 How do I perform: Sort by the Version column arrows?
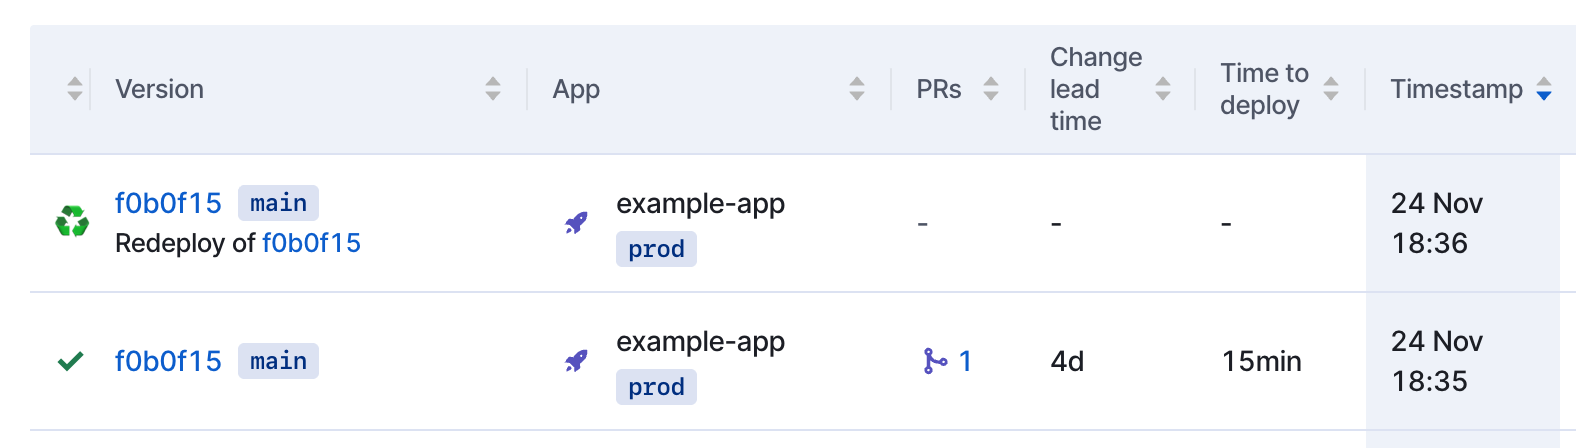point(493,89)
